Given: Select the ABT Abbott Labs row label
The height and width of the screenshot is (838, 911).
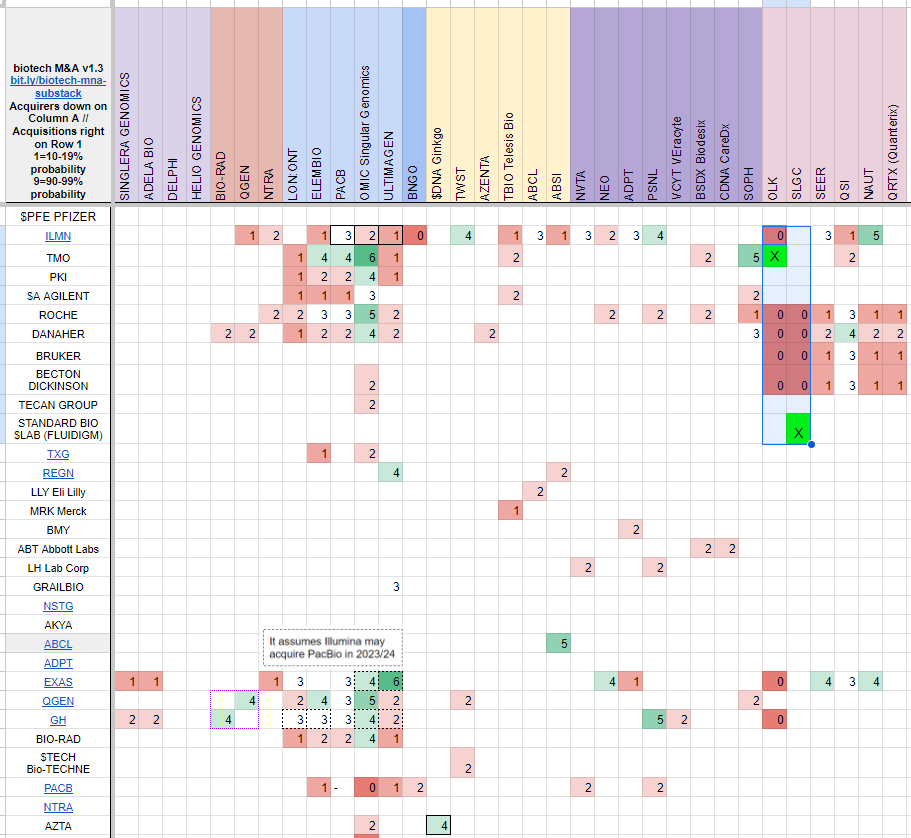Looking at the screenshot, I should (x=58, y=549).
